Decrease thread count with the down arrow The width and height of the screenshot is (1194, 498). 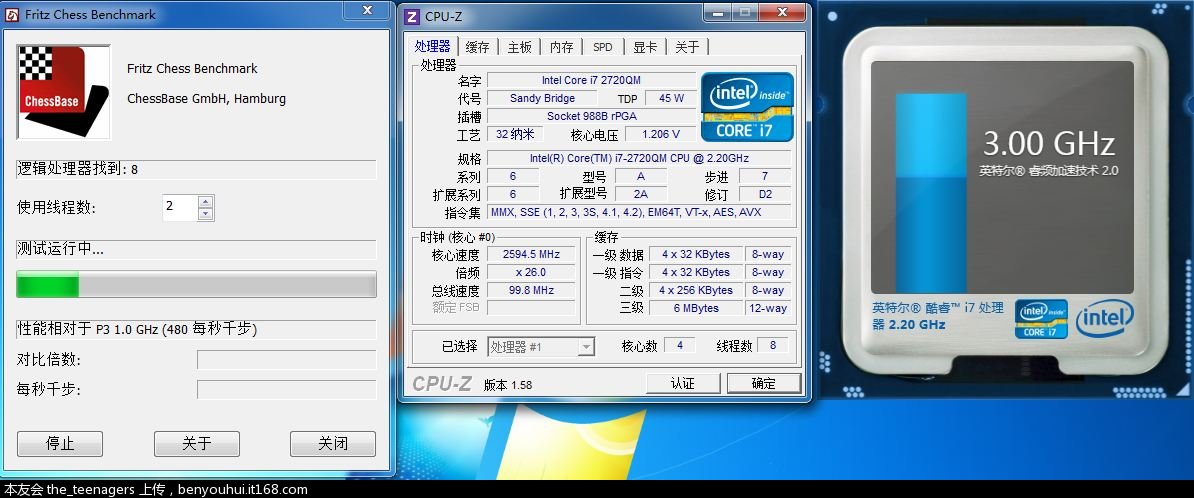tap(204, 214)
